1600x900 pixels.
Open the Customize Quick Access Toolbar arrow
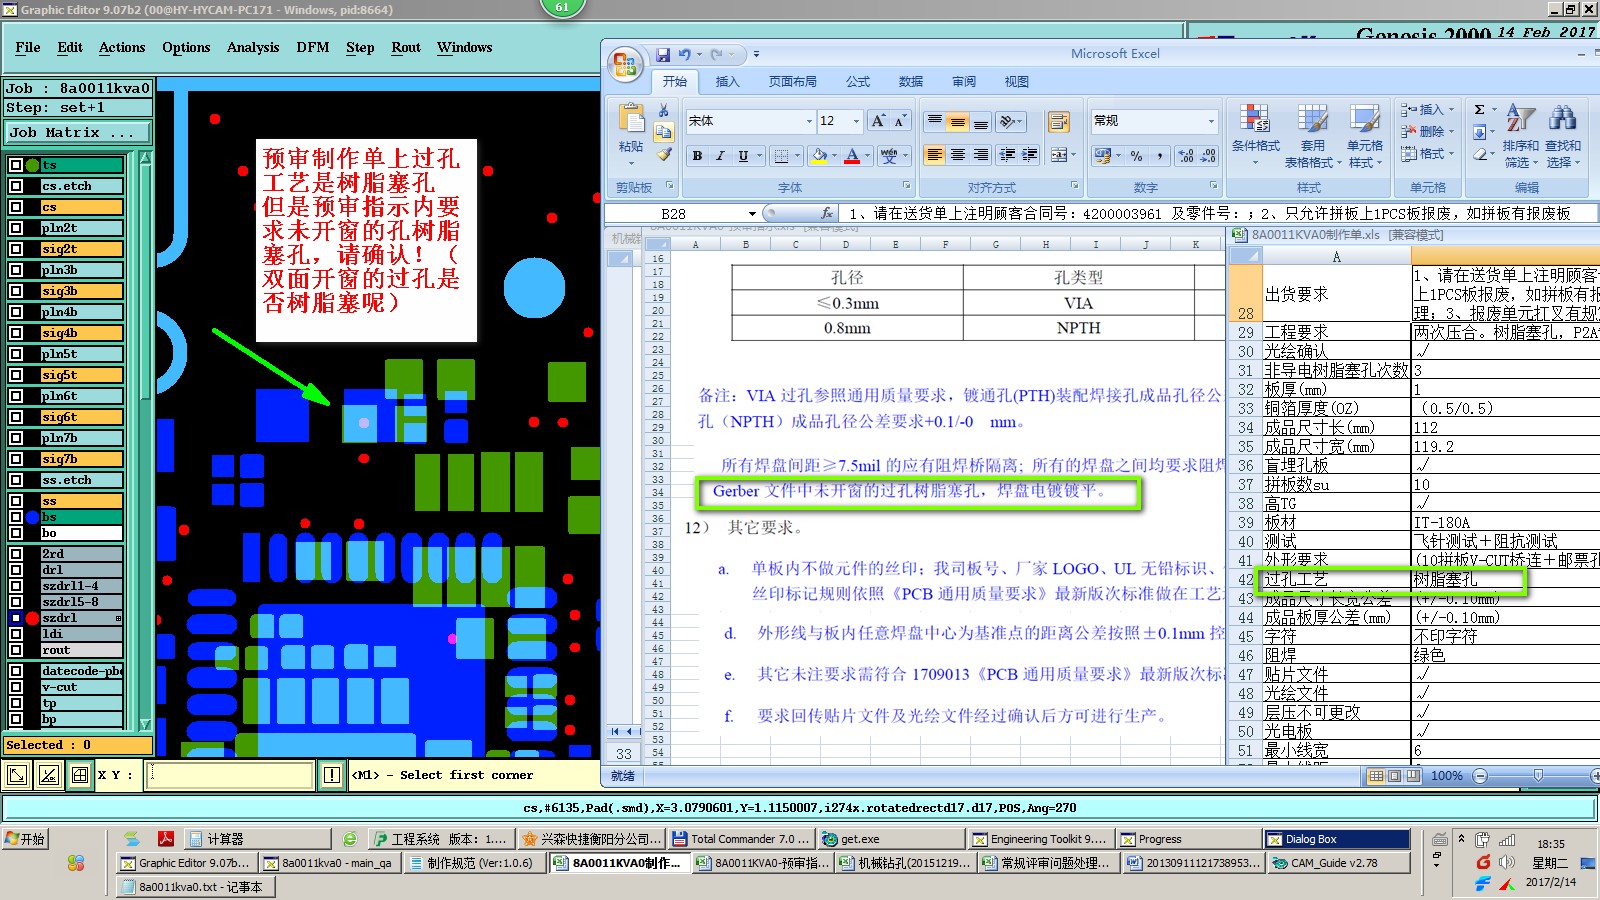756,55
